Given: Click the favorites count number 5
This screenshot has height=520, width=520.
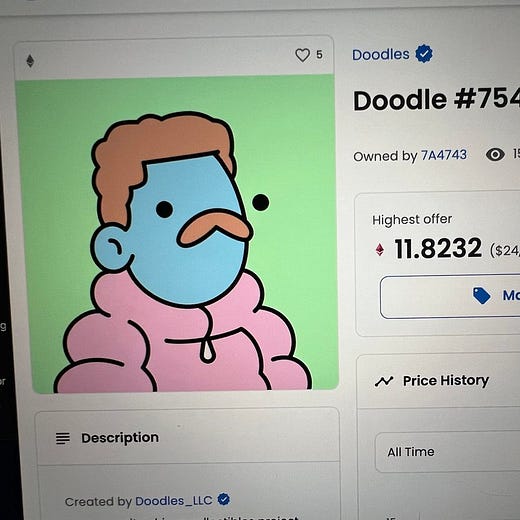Looking at the screenshot, I should click(x=319, y=55).
